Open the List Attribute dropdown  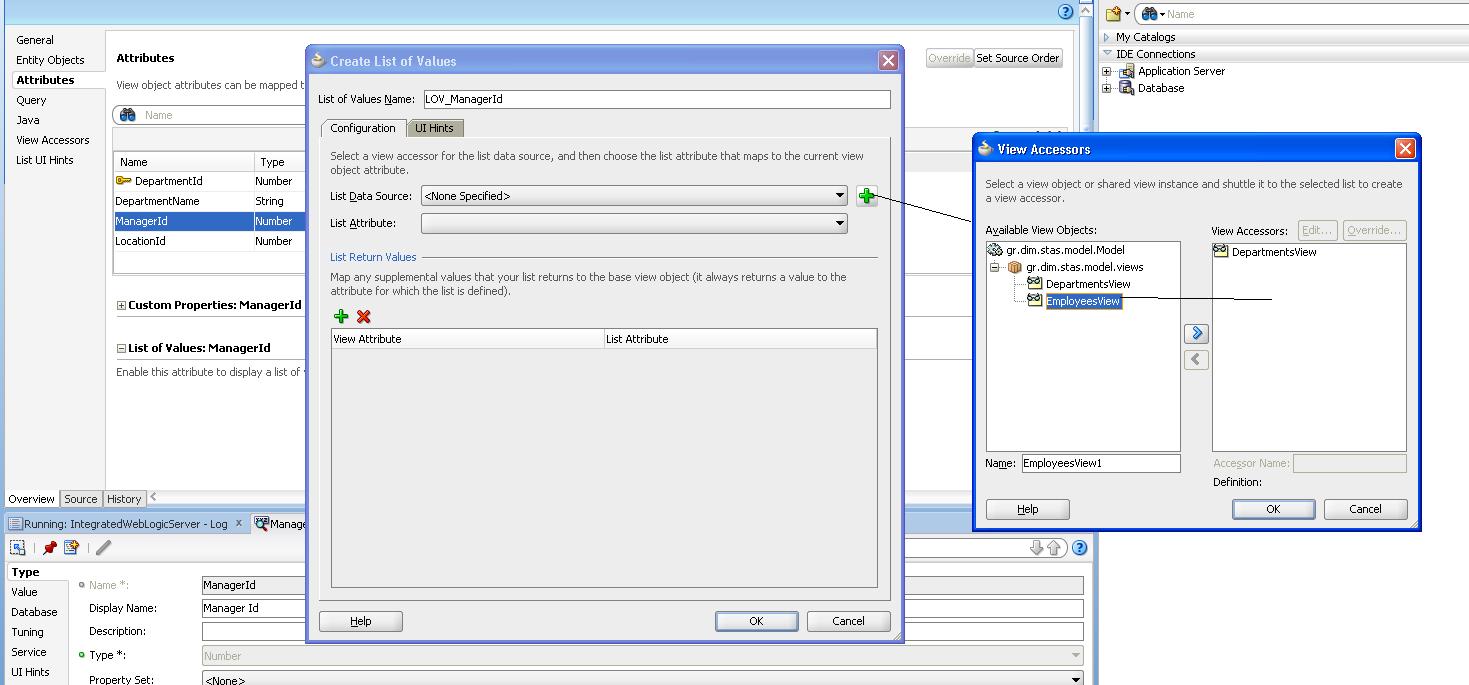tap(838, 223)
